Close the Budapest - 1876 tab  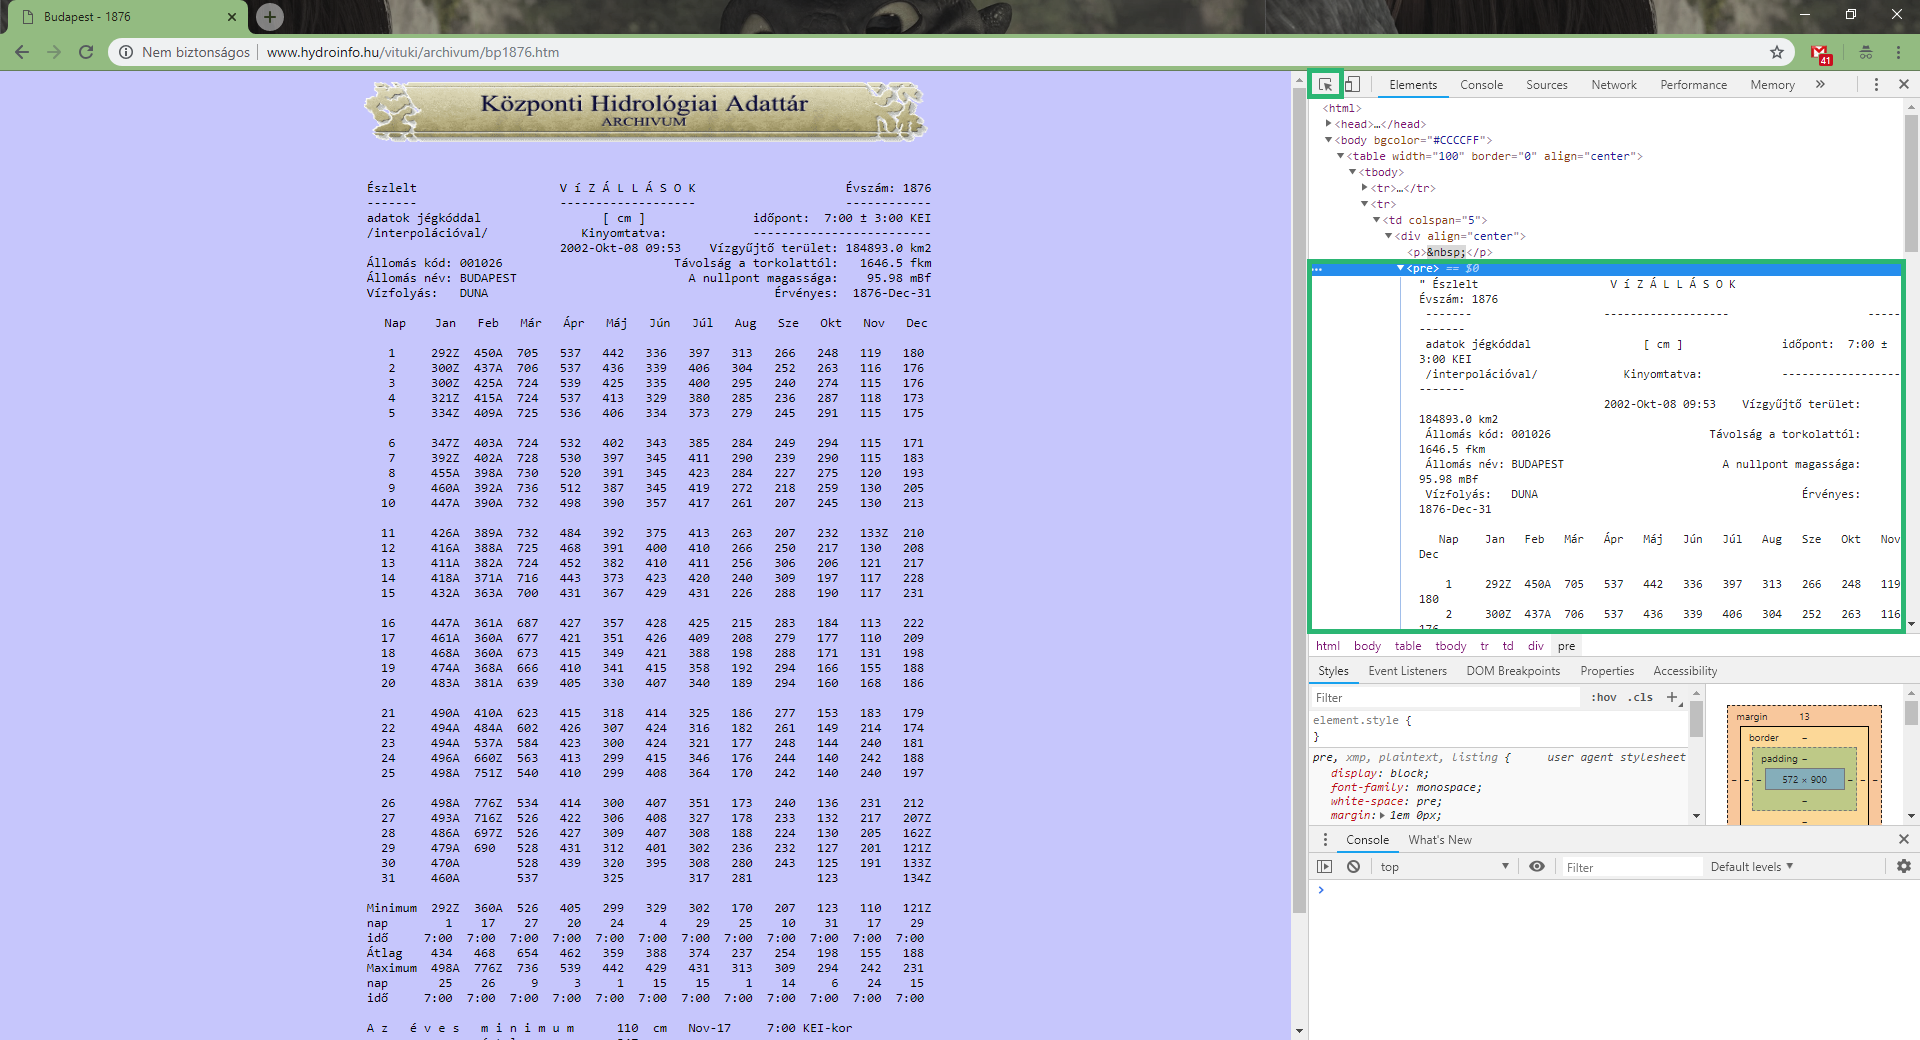coord(232,17)
